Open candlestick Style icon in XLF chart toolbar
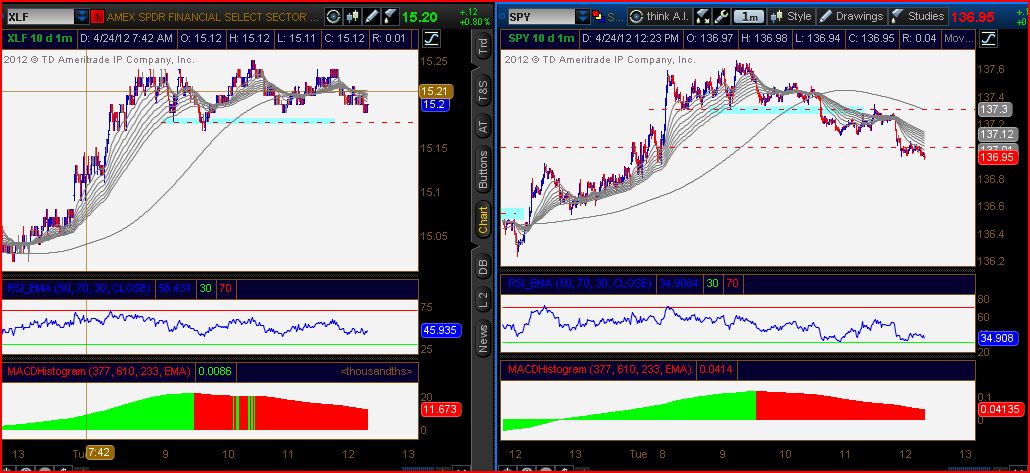 [353, 16]
